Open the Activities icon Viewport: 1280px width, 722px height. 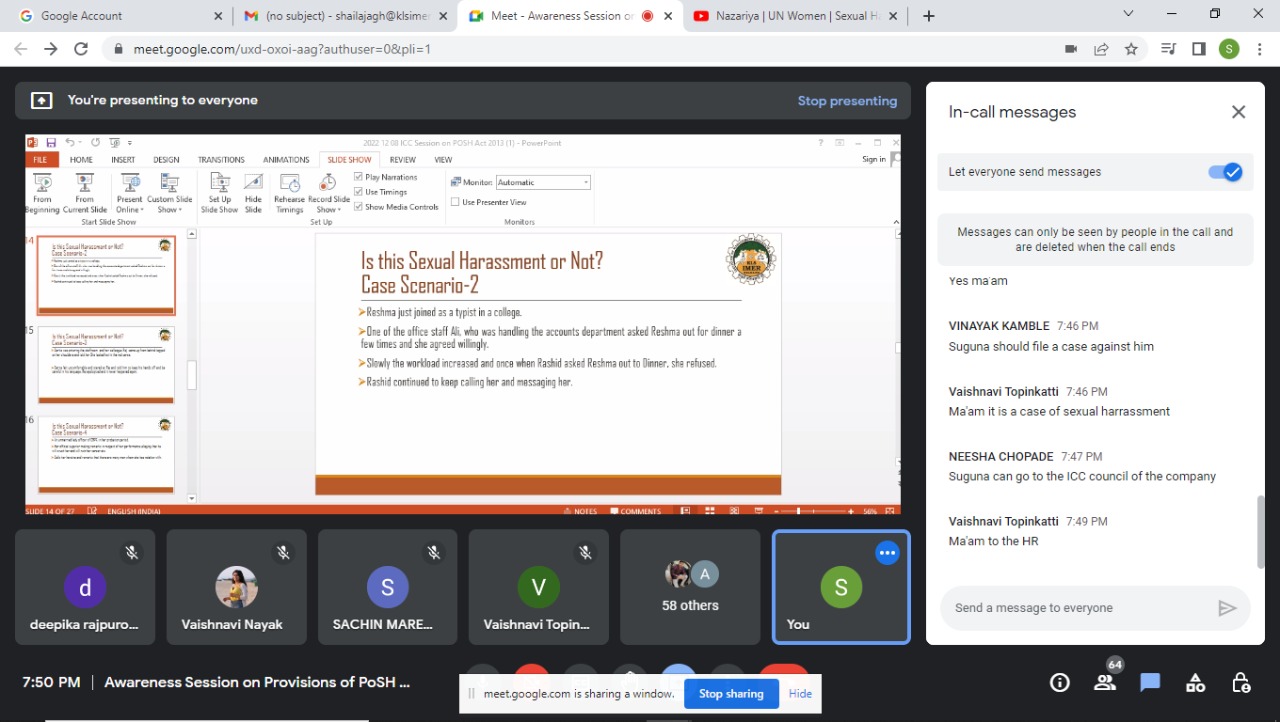1195,683
